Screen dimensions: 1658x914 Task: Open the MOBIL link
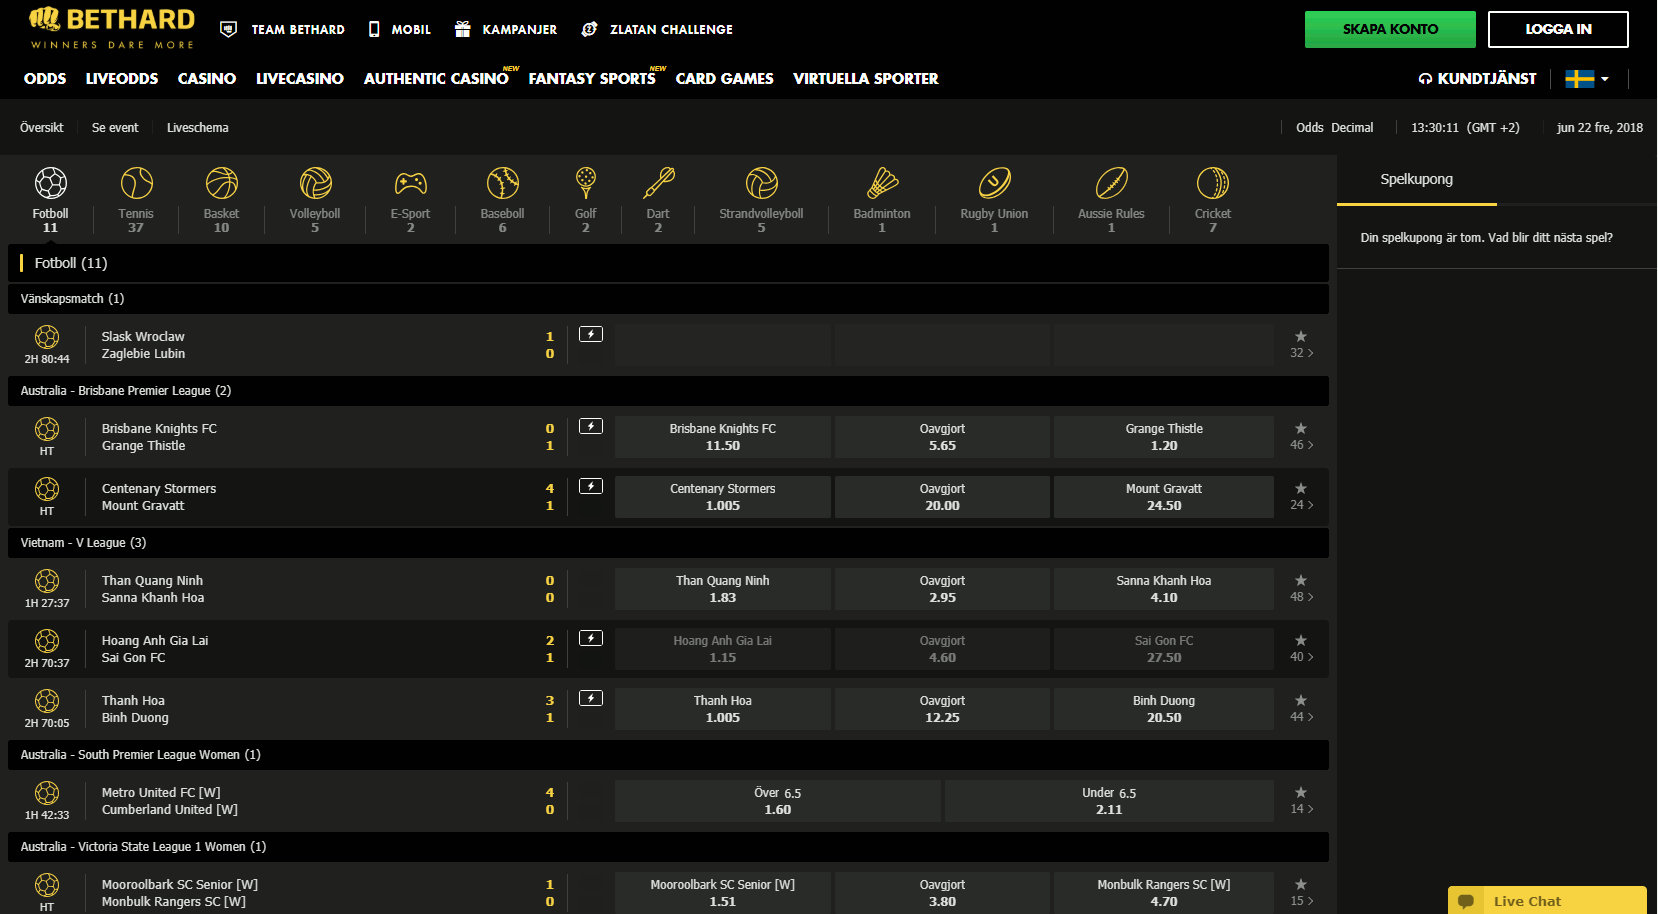point(400,30)
